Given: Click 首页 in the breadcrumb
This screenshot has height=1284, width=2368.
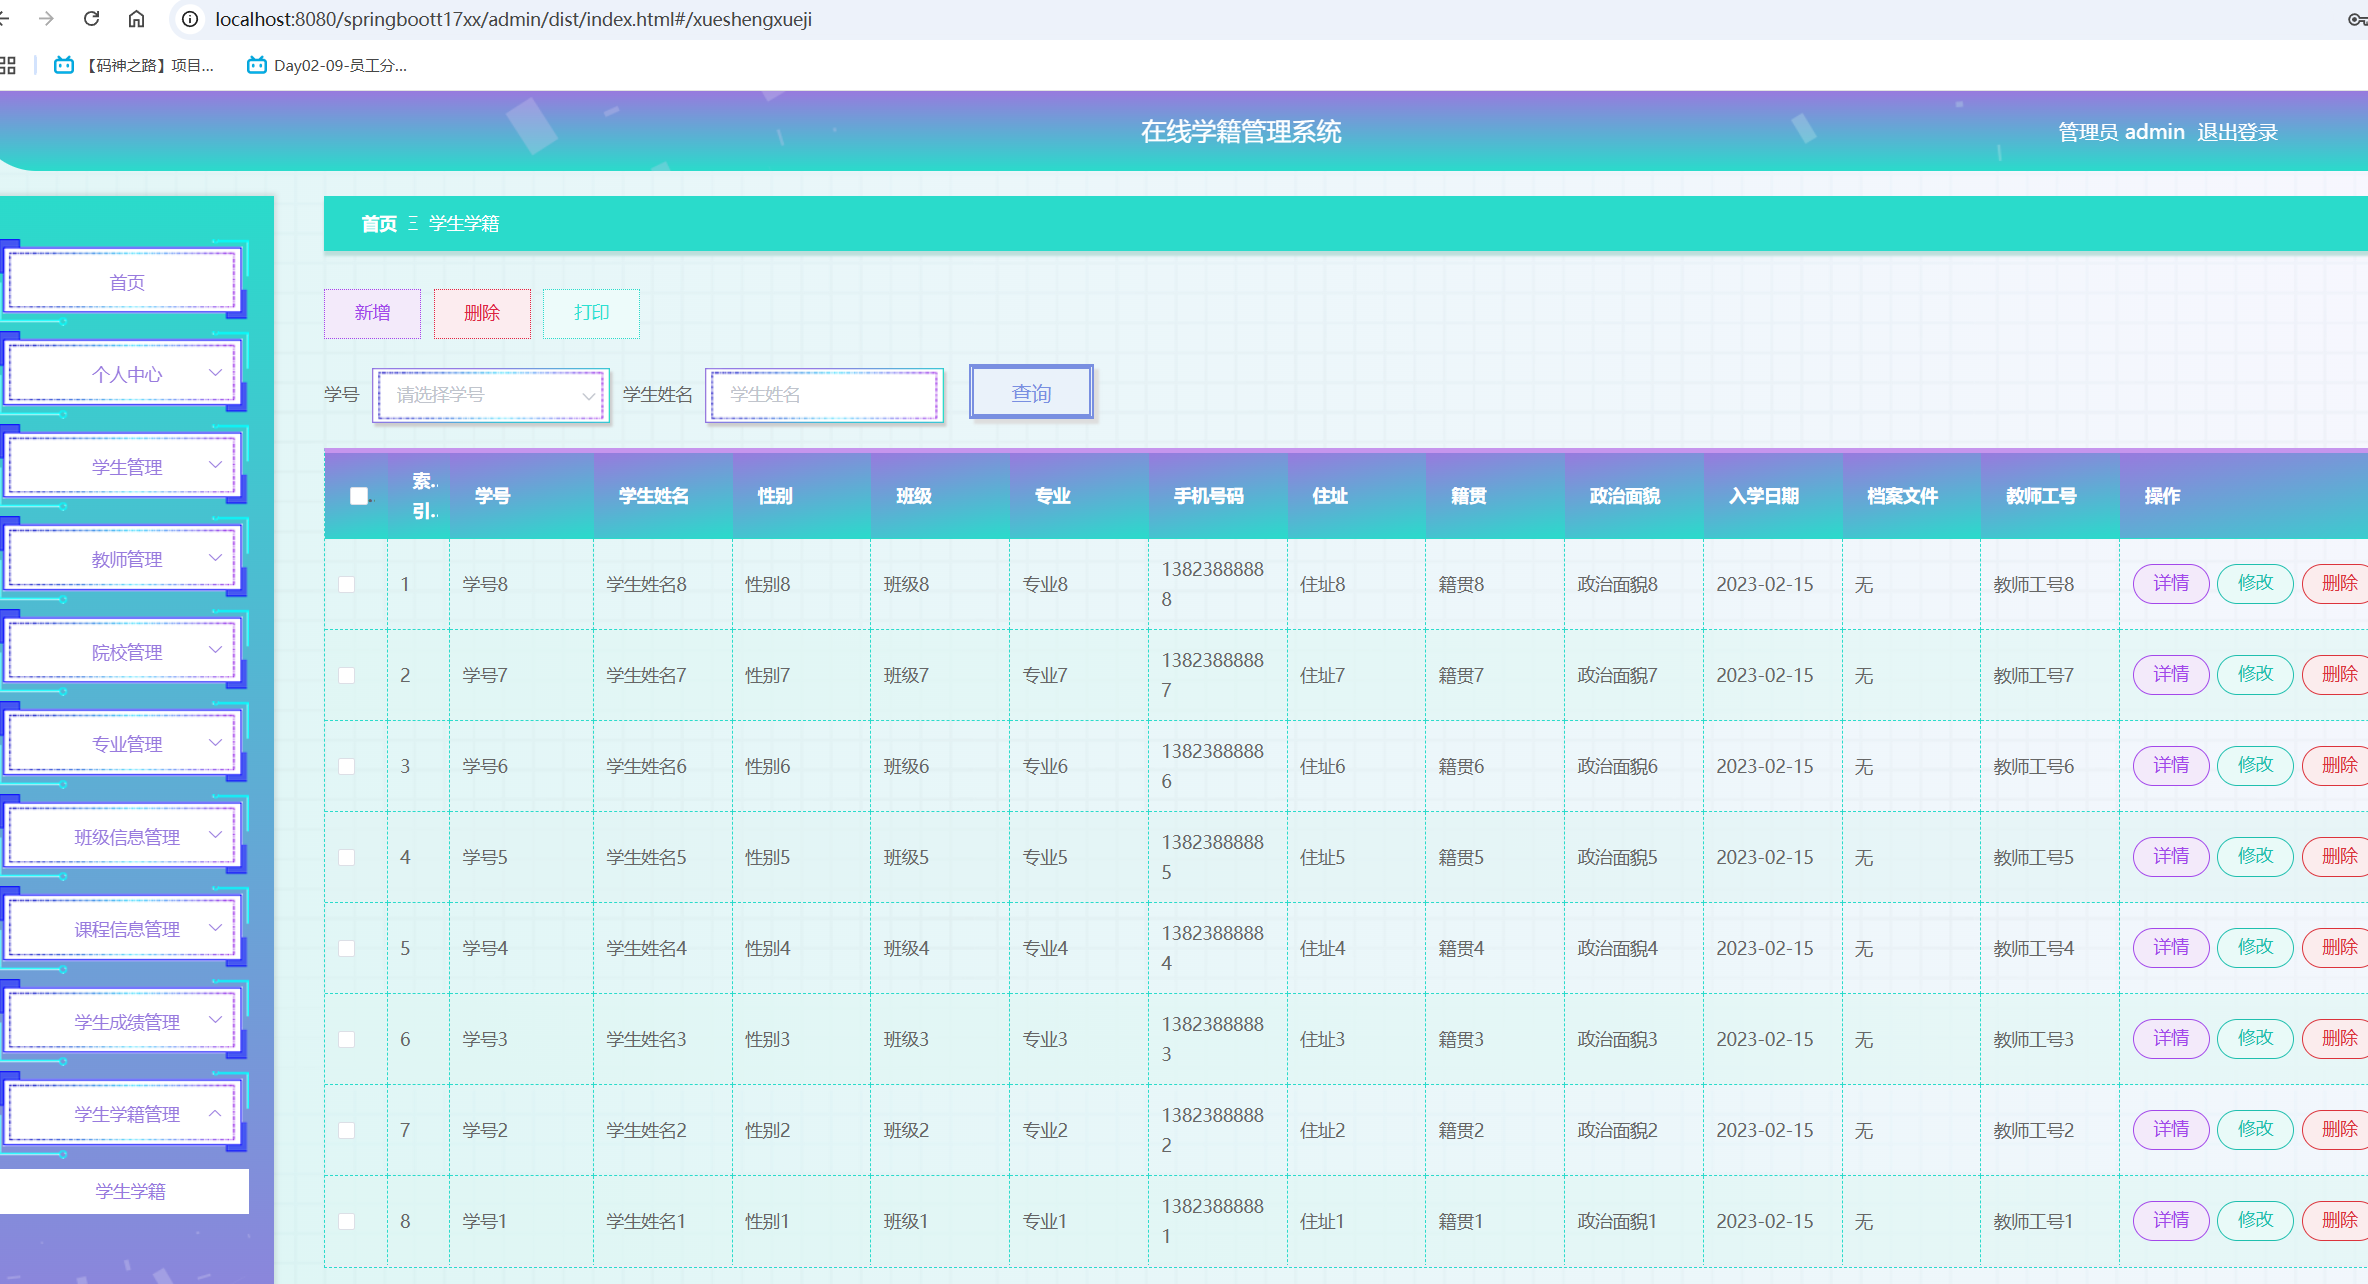Looking at the screenshot, I should (x=379, y=224).
